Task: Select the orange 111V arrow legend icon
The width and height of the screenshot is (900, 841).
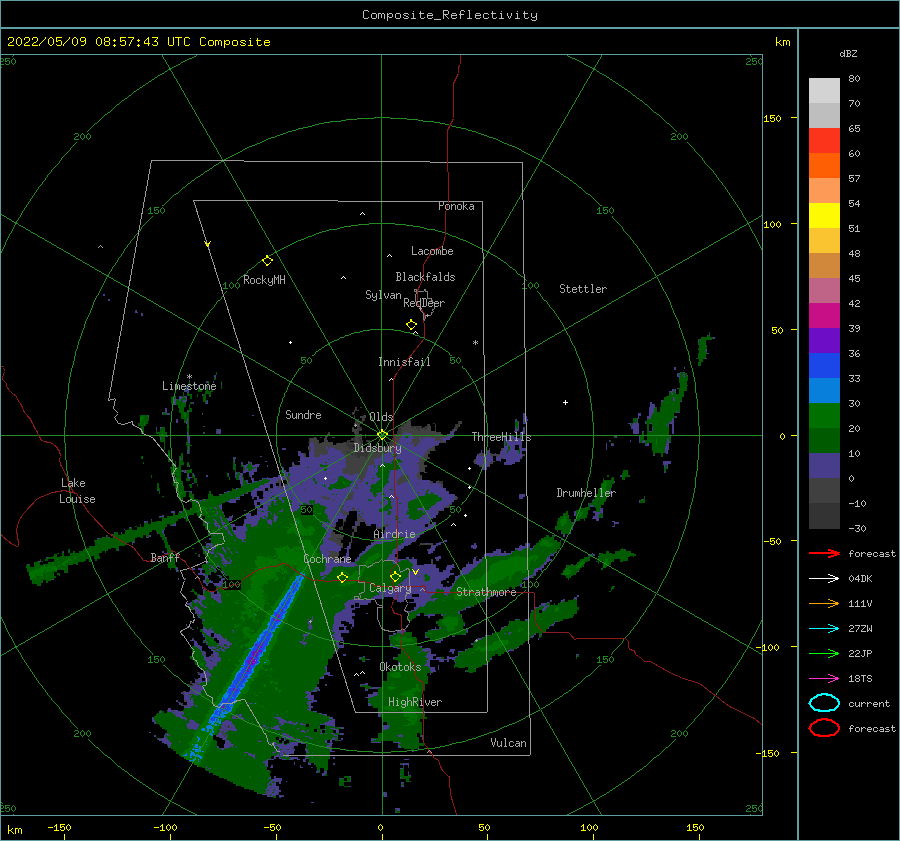Action: (824, 603)
